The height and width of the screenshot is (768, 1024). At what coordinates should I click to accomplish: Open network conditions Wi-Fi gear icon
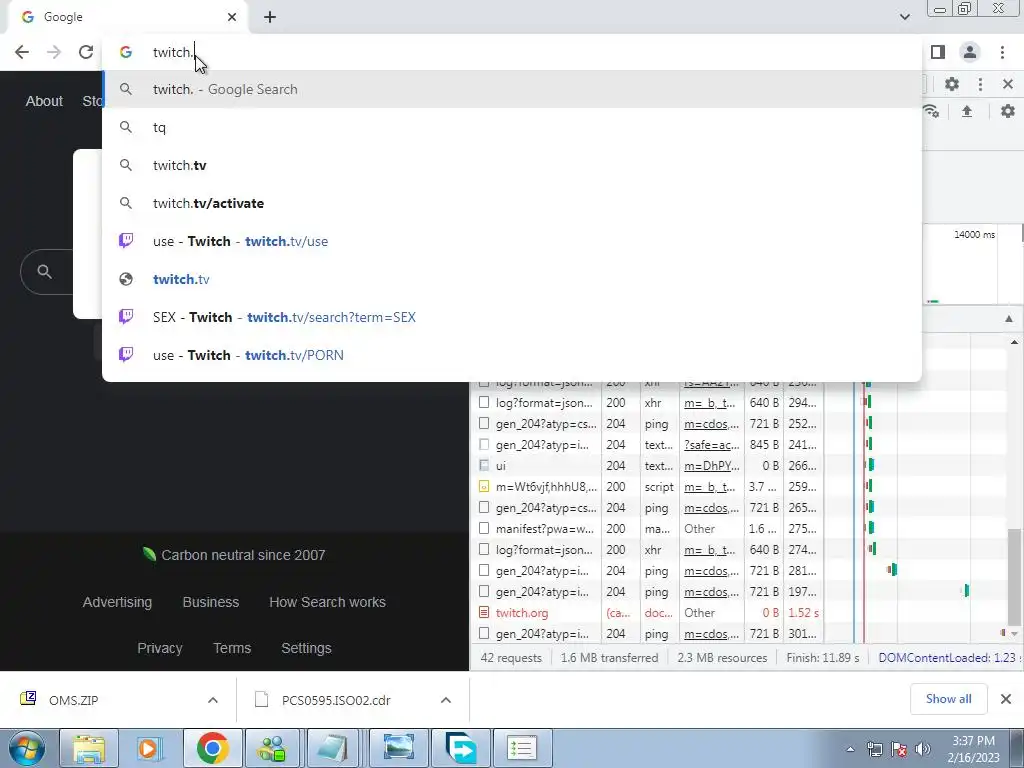[x=931, y=111]
